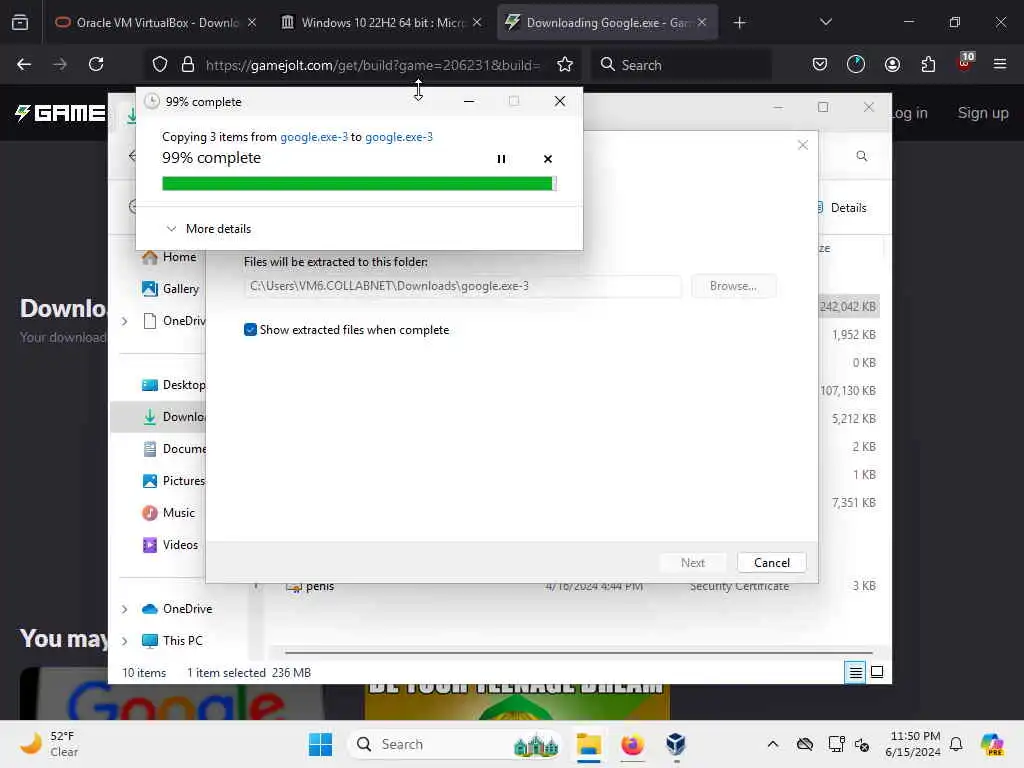Expand the This PC tree node
The image size is (1024, 768).
pyautogui.click(x=125, y=641)
